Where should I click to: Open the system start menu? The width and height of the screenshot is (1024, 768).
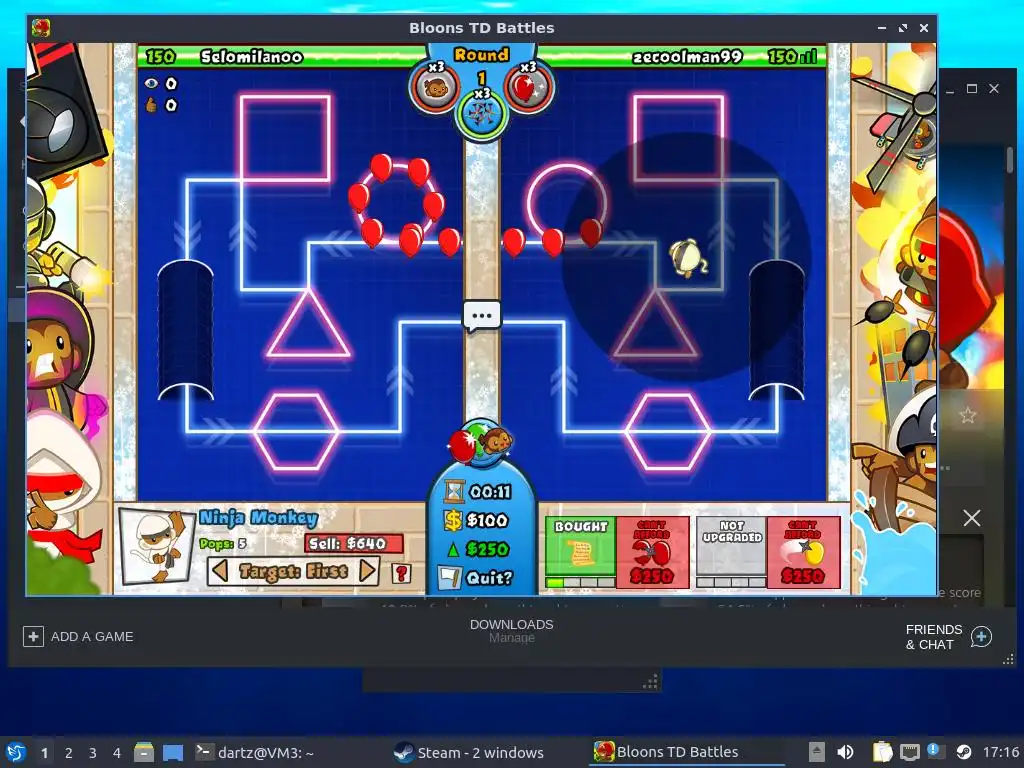(16, 752)
